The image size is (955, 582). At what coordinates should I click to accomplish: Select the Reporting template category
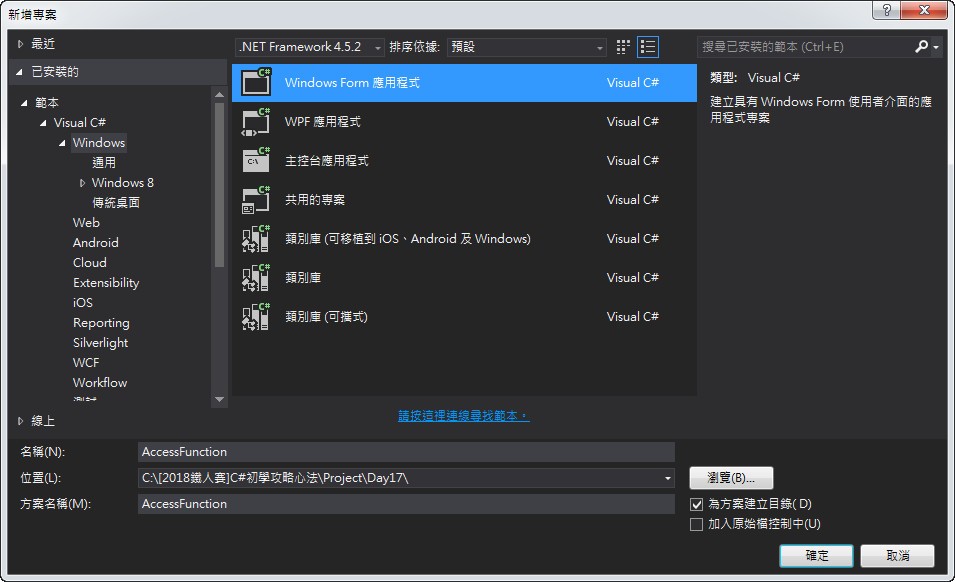(101, 323)
